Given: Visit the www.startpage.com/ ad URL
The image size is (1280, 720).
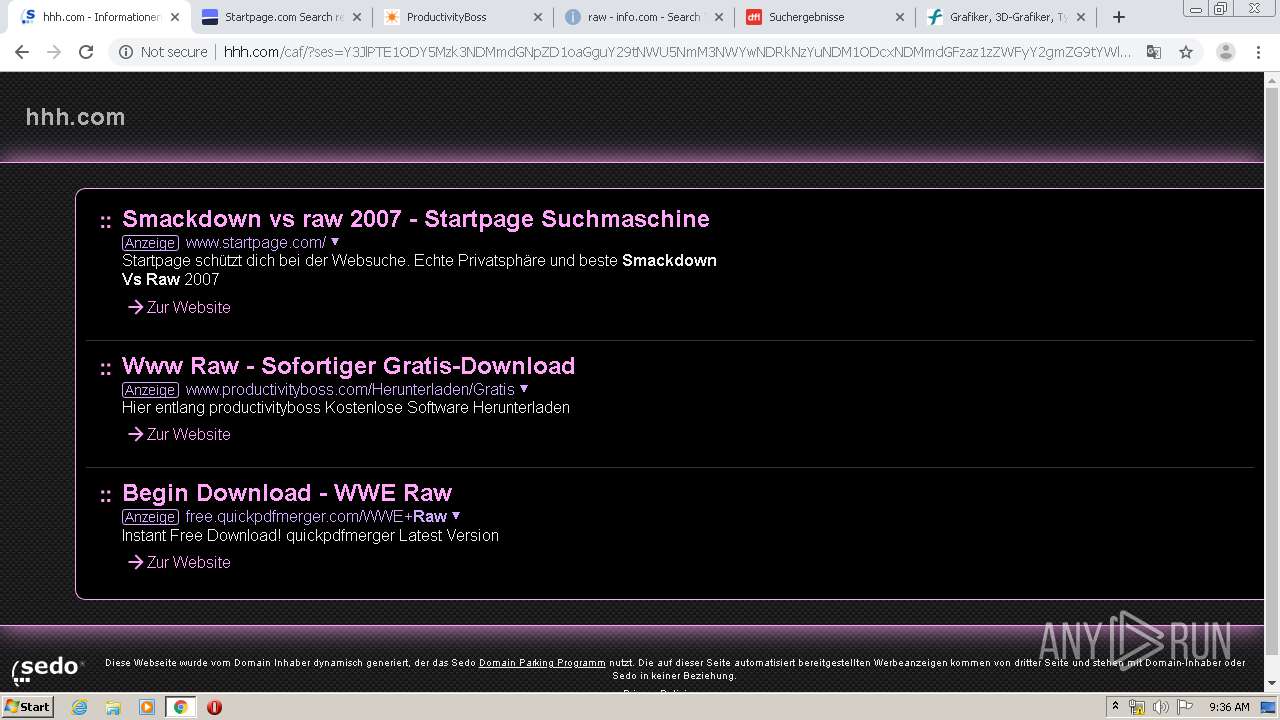Looking at the screenshot, I should click(x=255, y=243).
